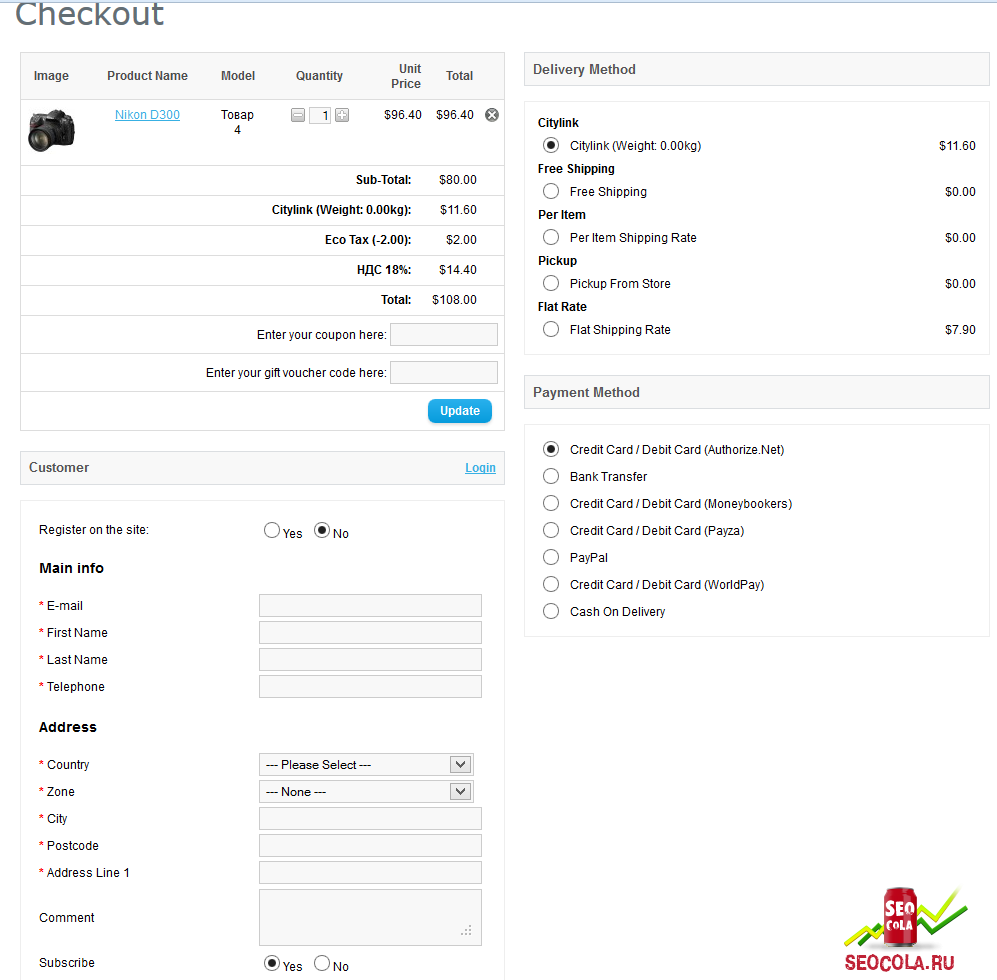Choose PayPal payment method
997x980 pixels.
click(551, 557)
